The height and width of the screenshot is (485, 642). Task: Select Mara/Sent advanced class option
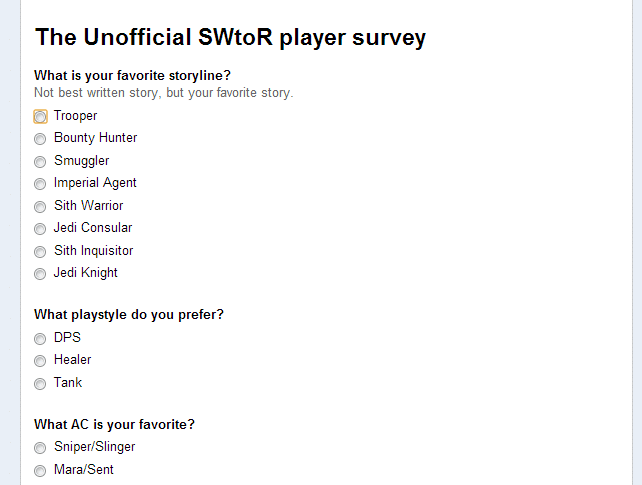[40, 471]
